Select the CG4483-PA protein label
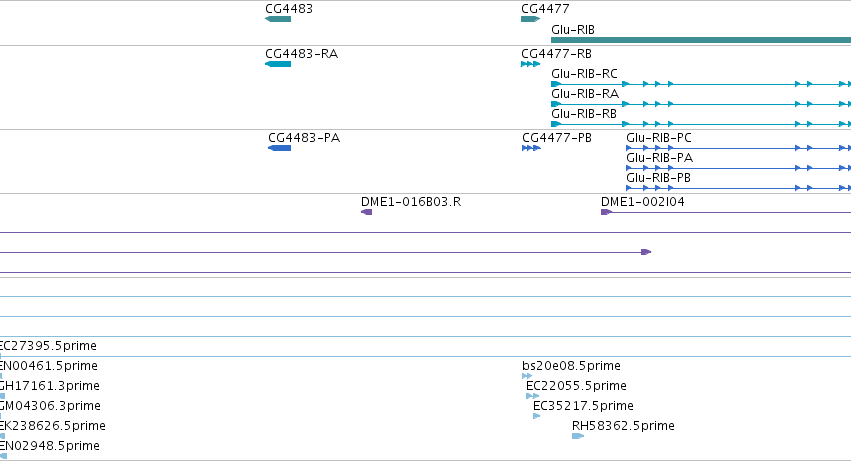Screen dimensions: 851x461 coord(304,138)
